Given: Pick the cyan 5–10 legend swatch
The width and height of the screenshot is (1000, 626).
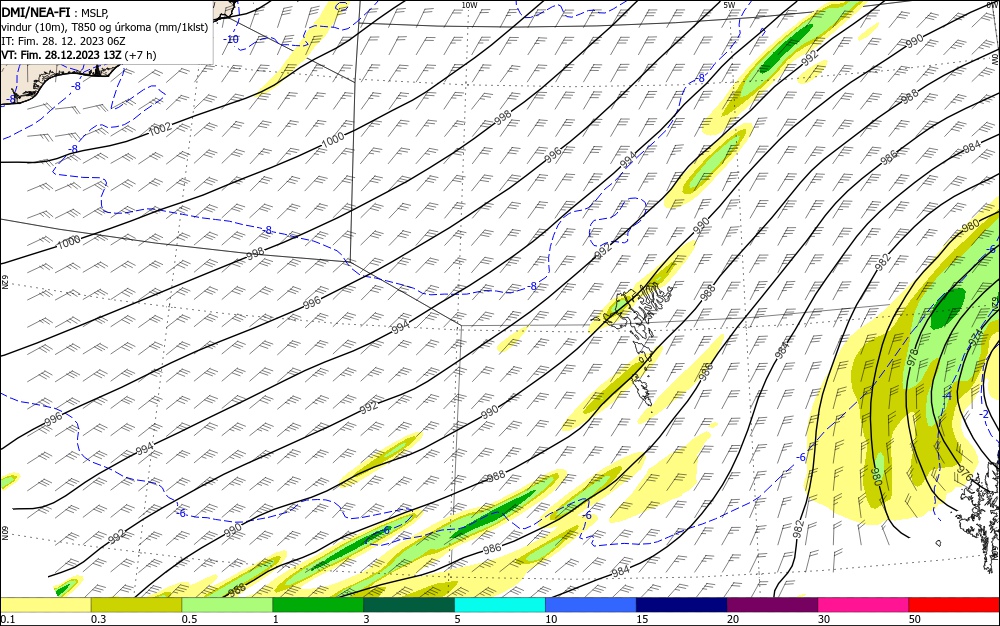Looking at the screenshot, I should point(500,605).
